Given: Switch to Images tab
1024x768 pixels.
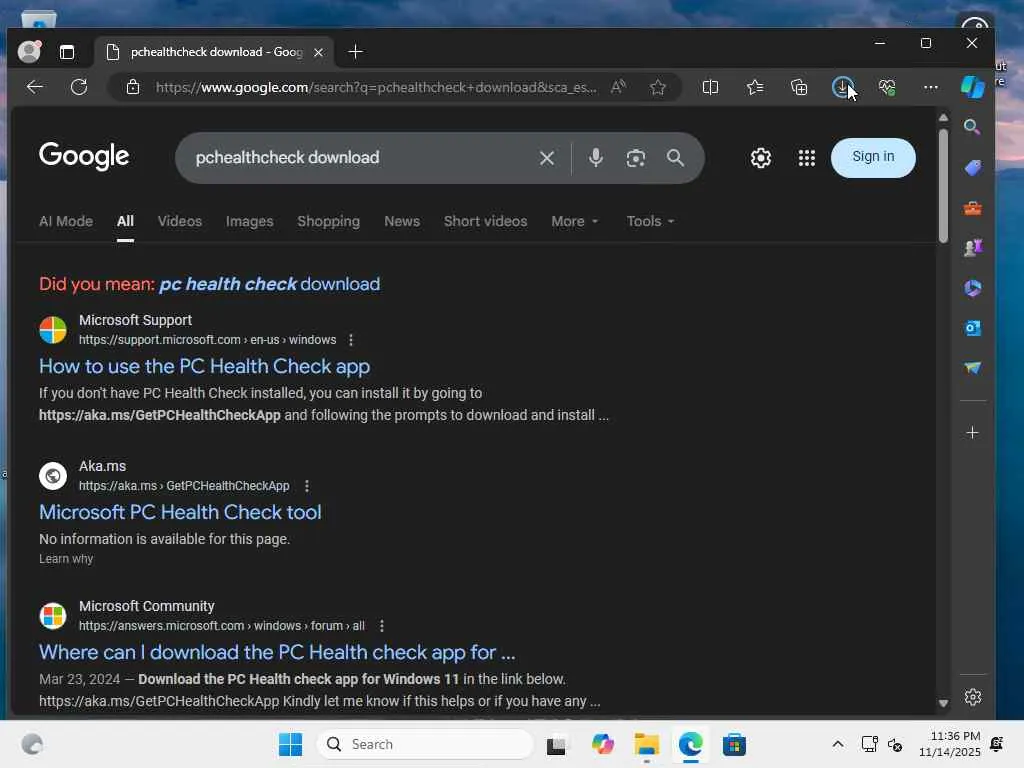Looking at the screenshot, I should (249, 221).
